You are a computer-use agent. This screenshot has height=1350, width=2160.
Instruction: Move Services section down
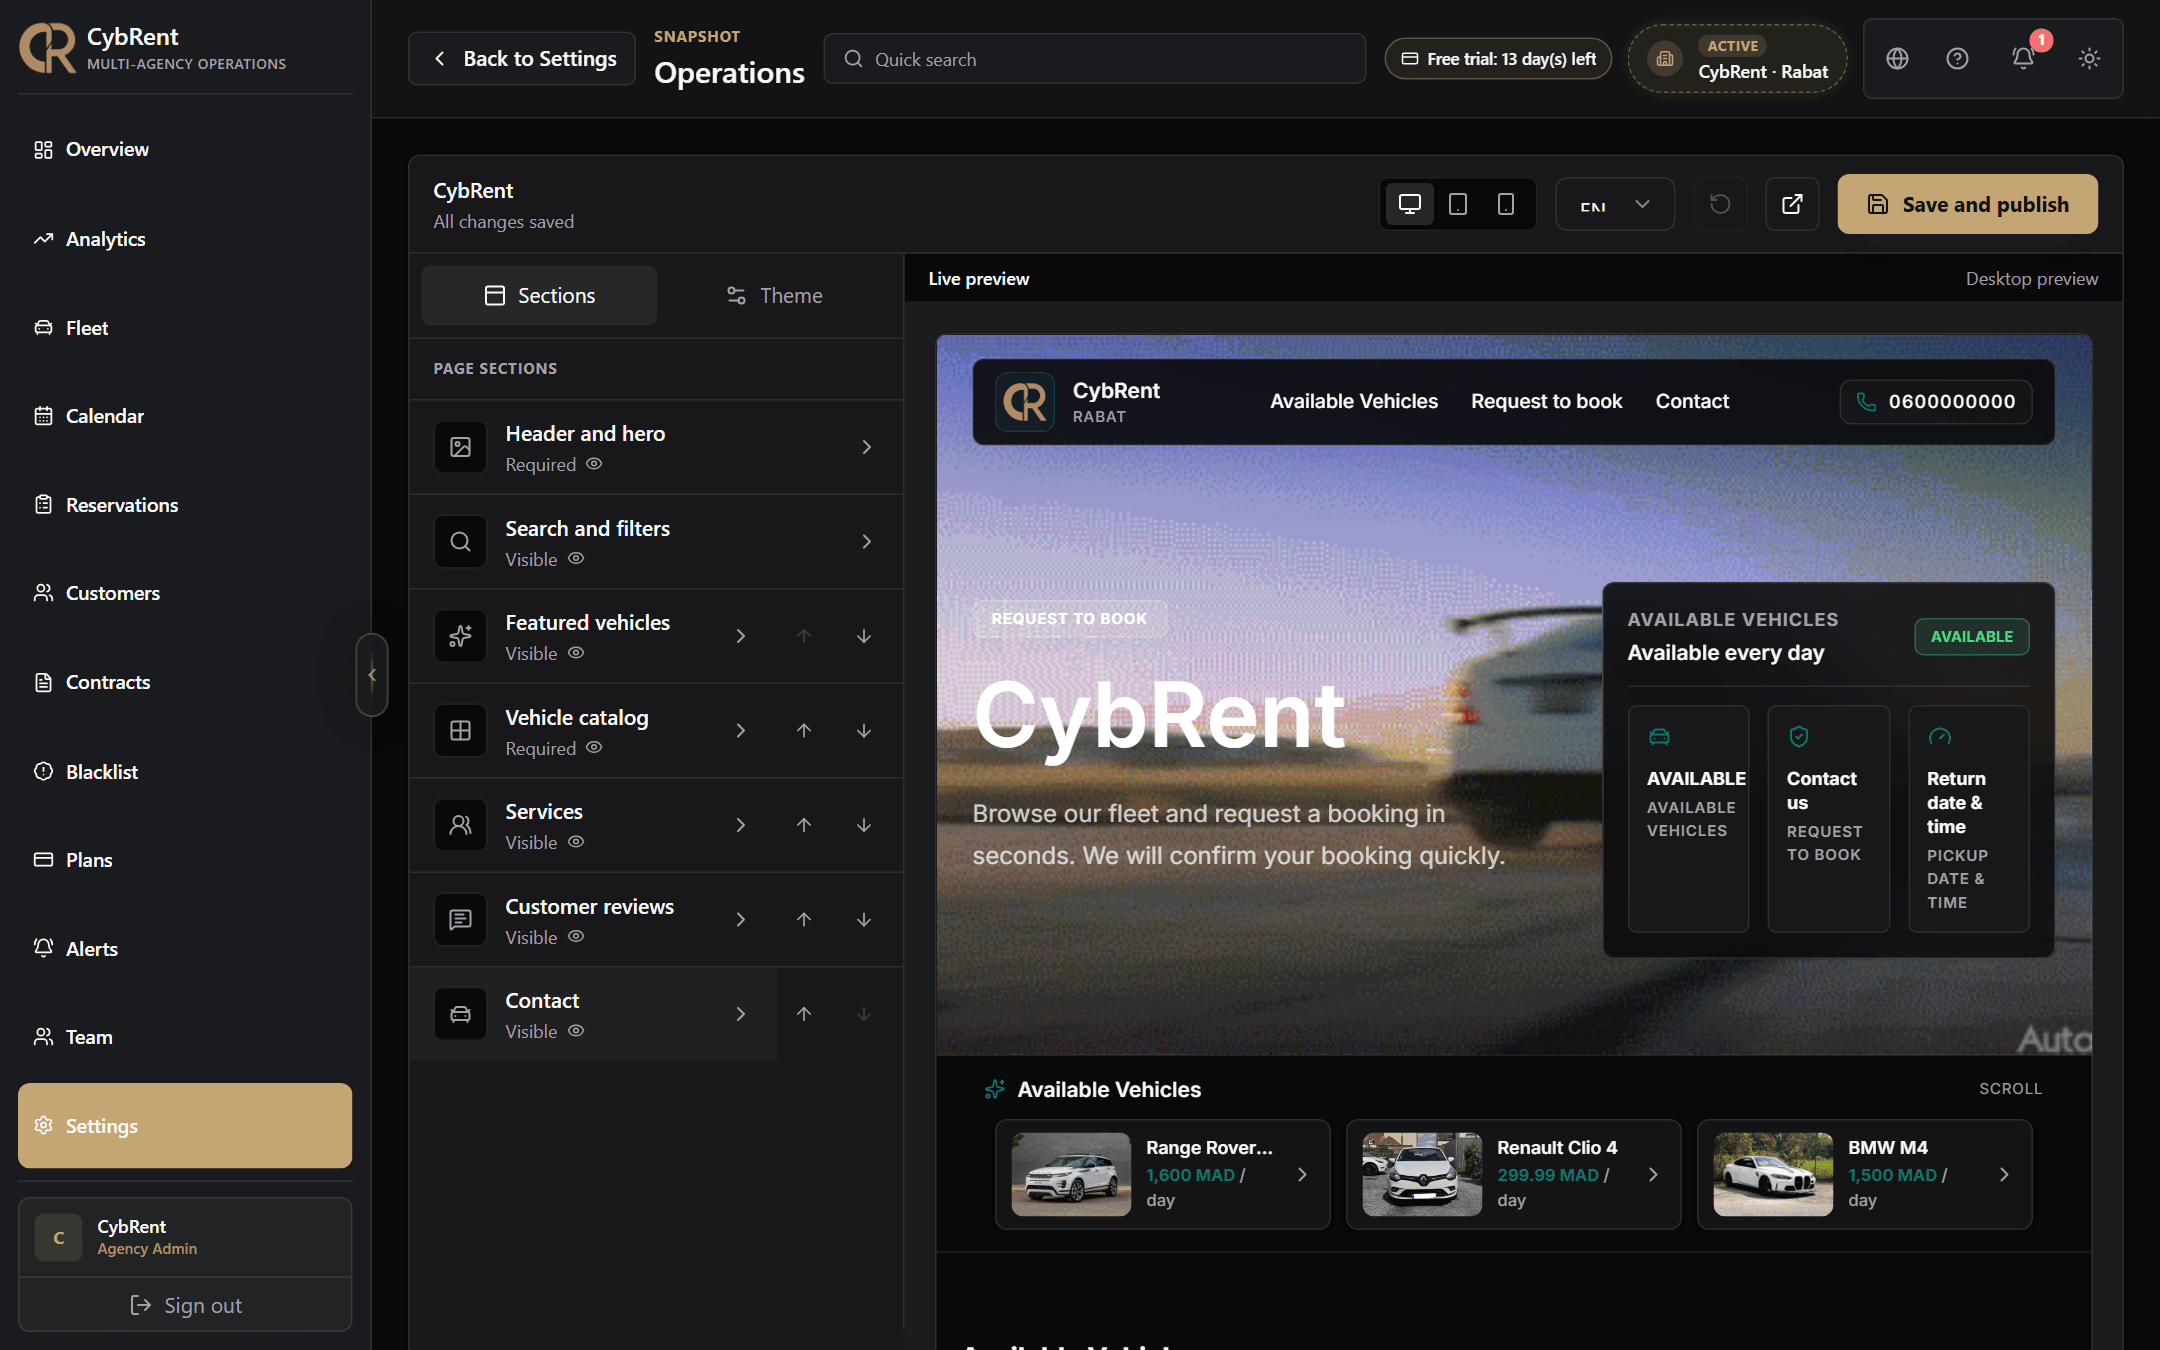tap(864, 825)
